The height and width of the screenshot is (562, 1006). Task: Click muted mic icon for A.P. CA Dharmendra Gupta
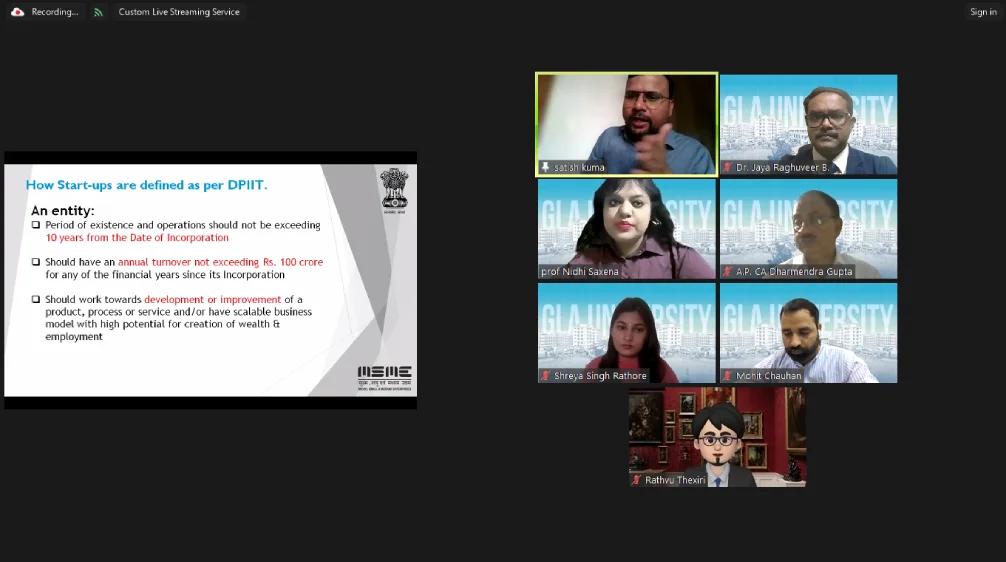click(x=727, y=272)
